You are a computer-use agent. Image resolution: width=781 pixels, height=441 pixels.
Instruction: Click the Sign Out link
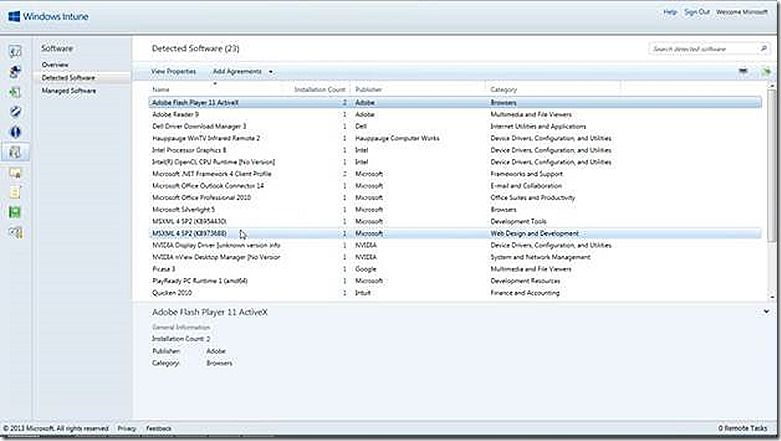pos(697,12)
